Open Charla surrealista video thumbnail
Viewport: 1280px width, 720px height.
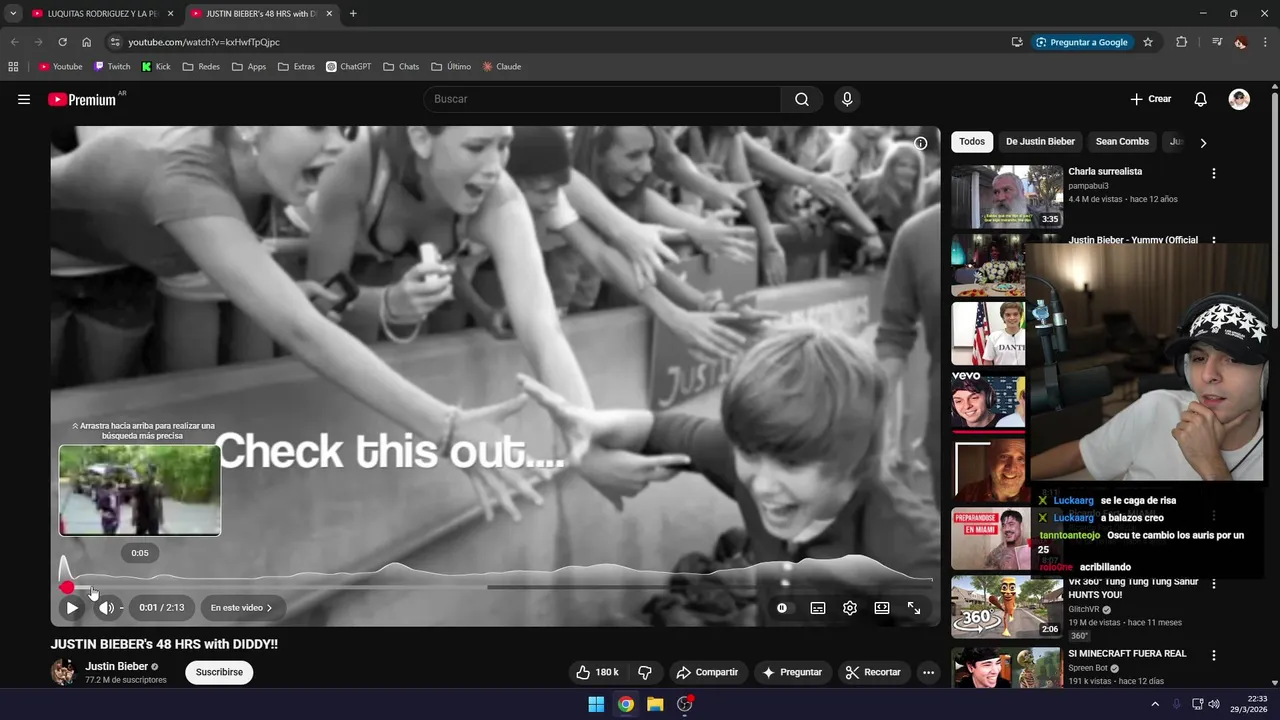1007,197
